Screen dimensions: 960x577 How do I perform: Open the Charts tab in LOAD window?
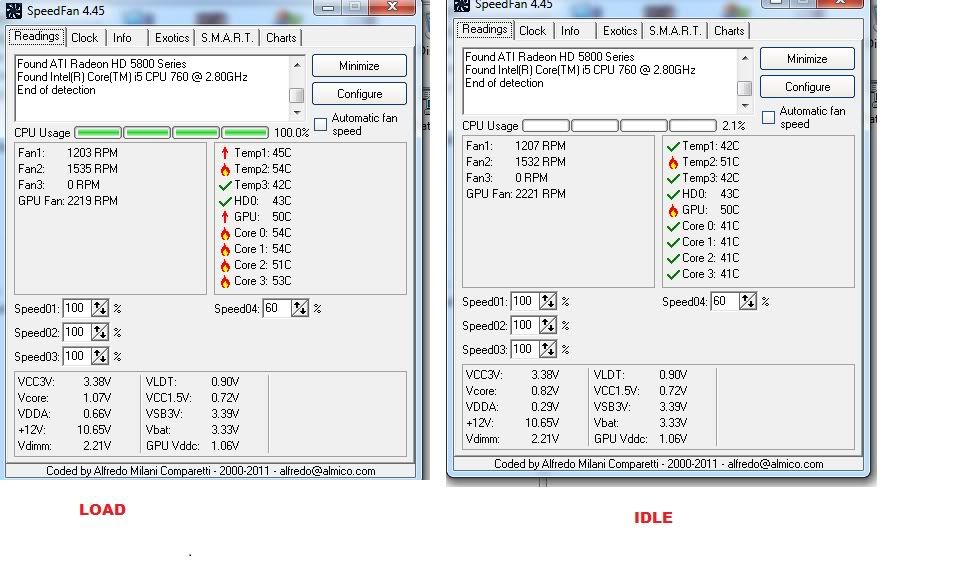281,38
